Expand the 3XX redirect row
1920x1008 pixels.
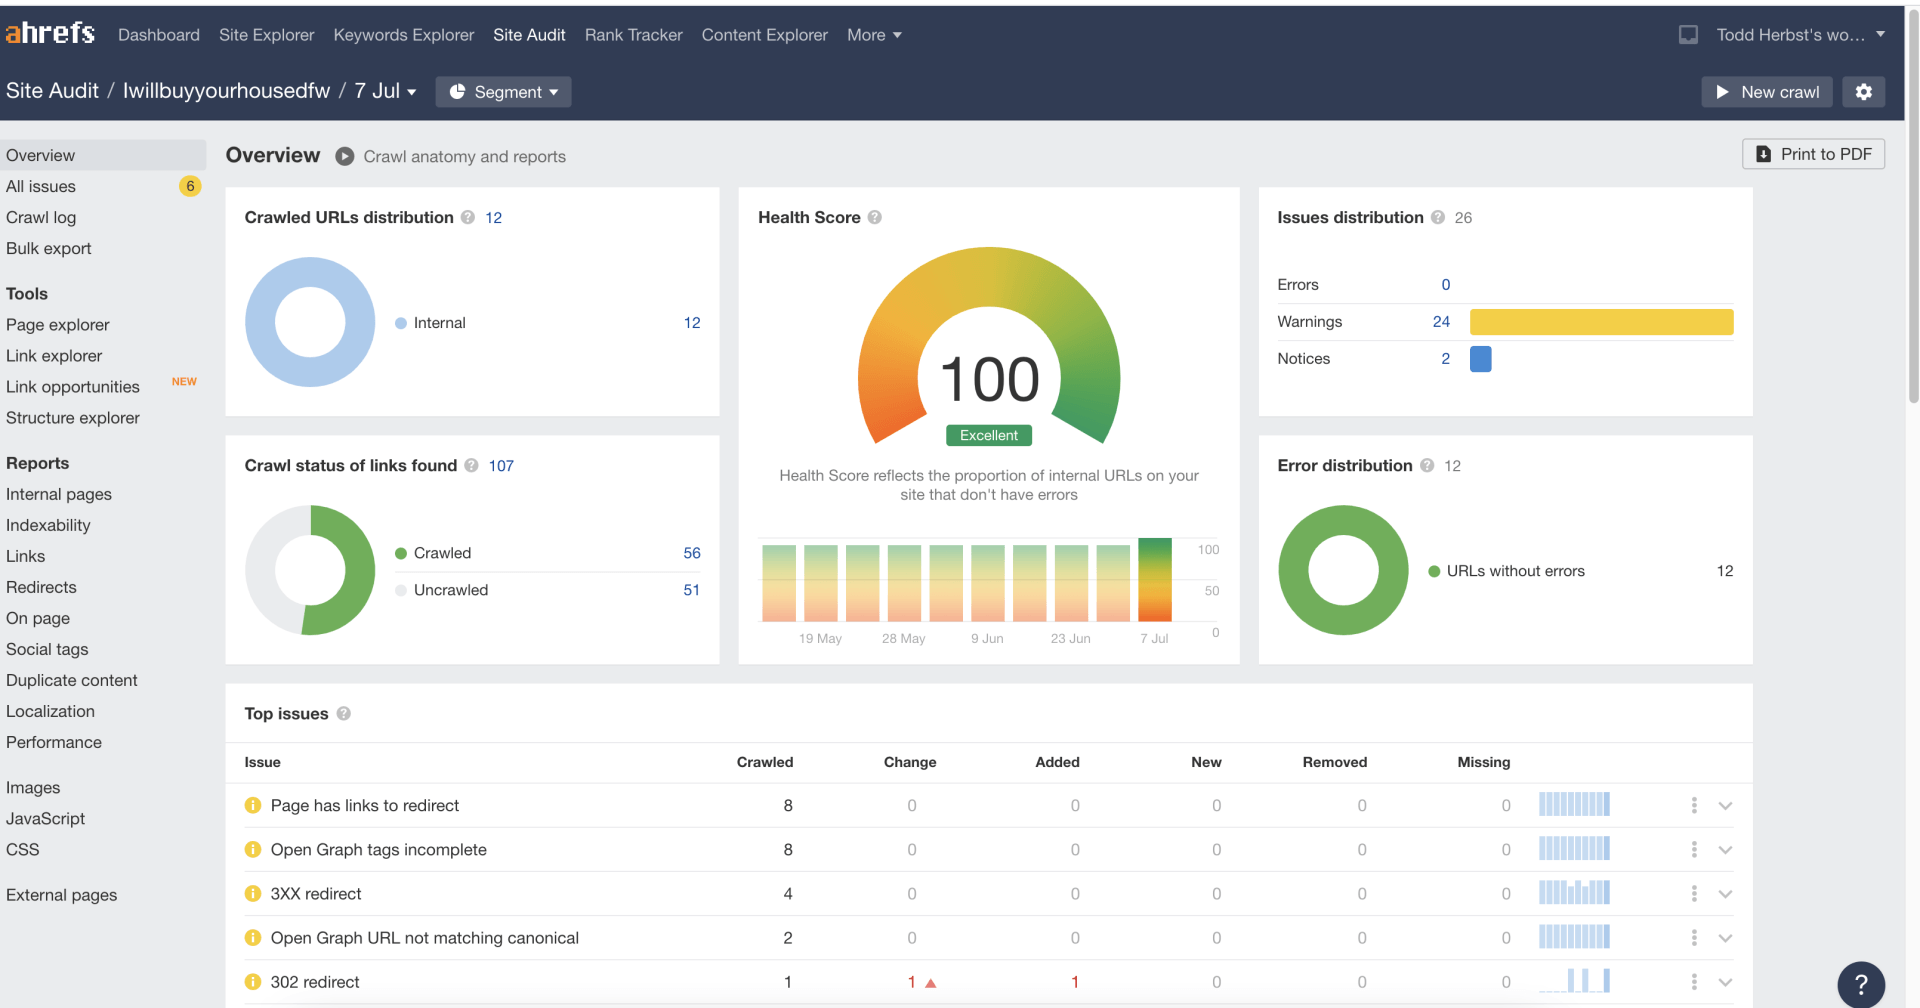click(1725, 893)
